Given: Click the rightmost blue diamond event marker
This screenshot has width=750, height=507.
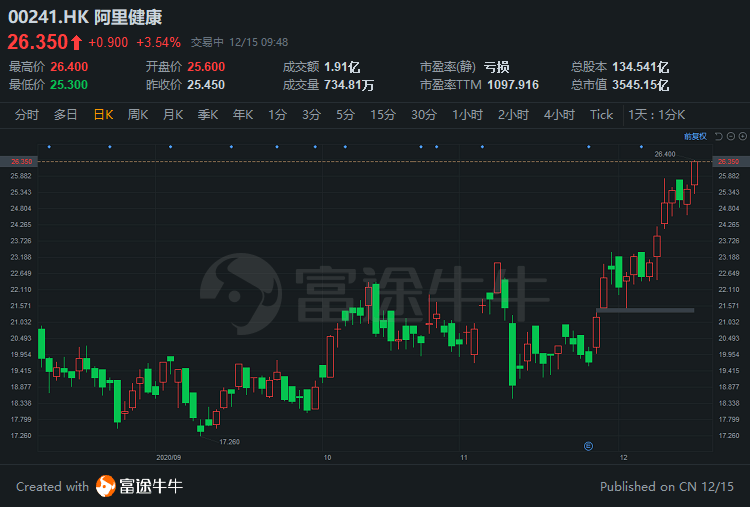Looking at the screenshot, I should pyautogui.click(x=641, y=147).
